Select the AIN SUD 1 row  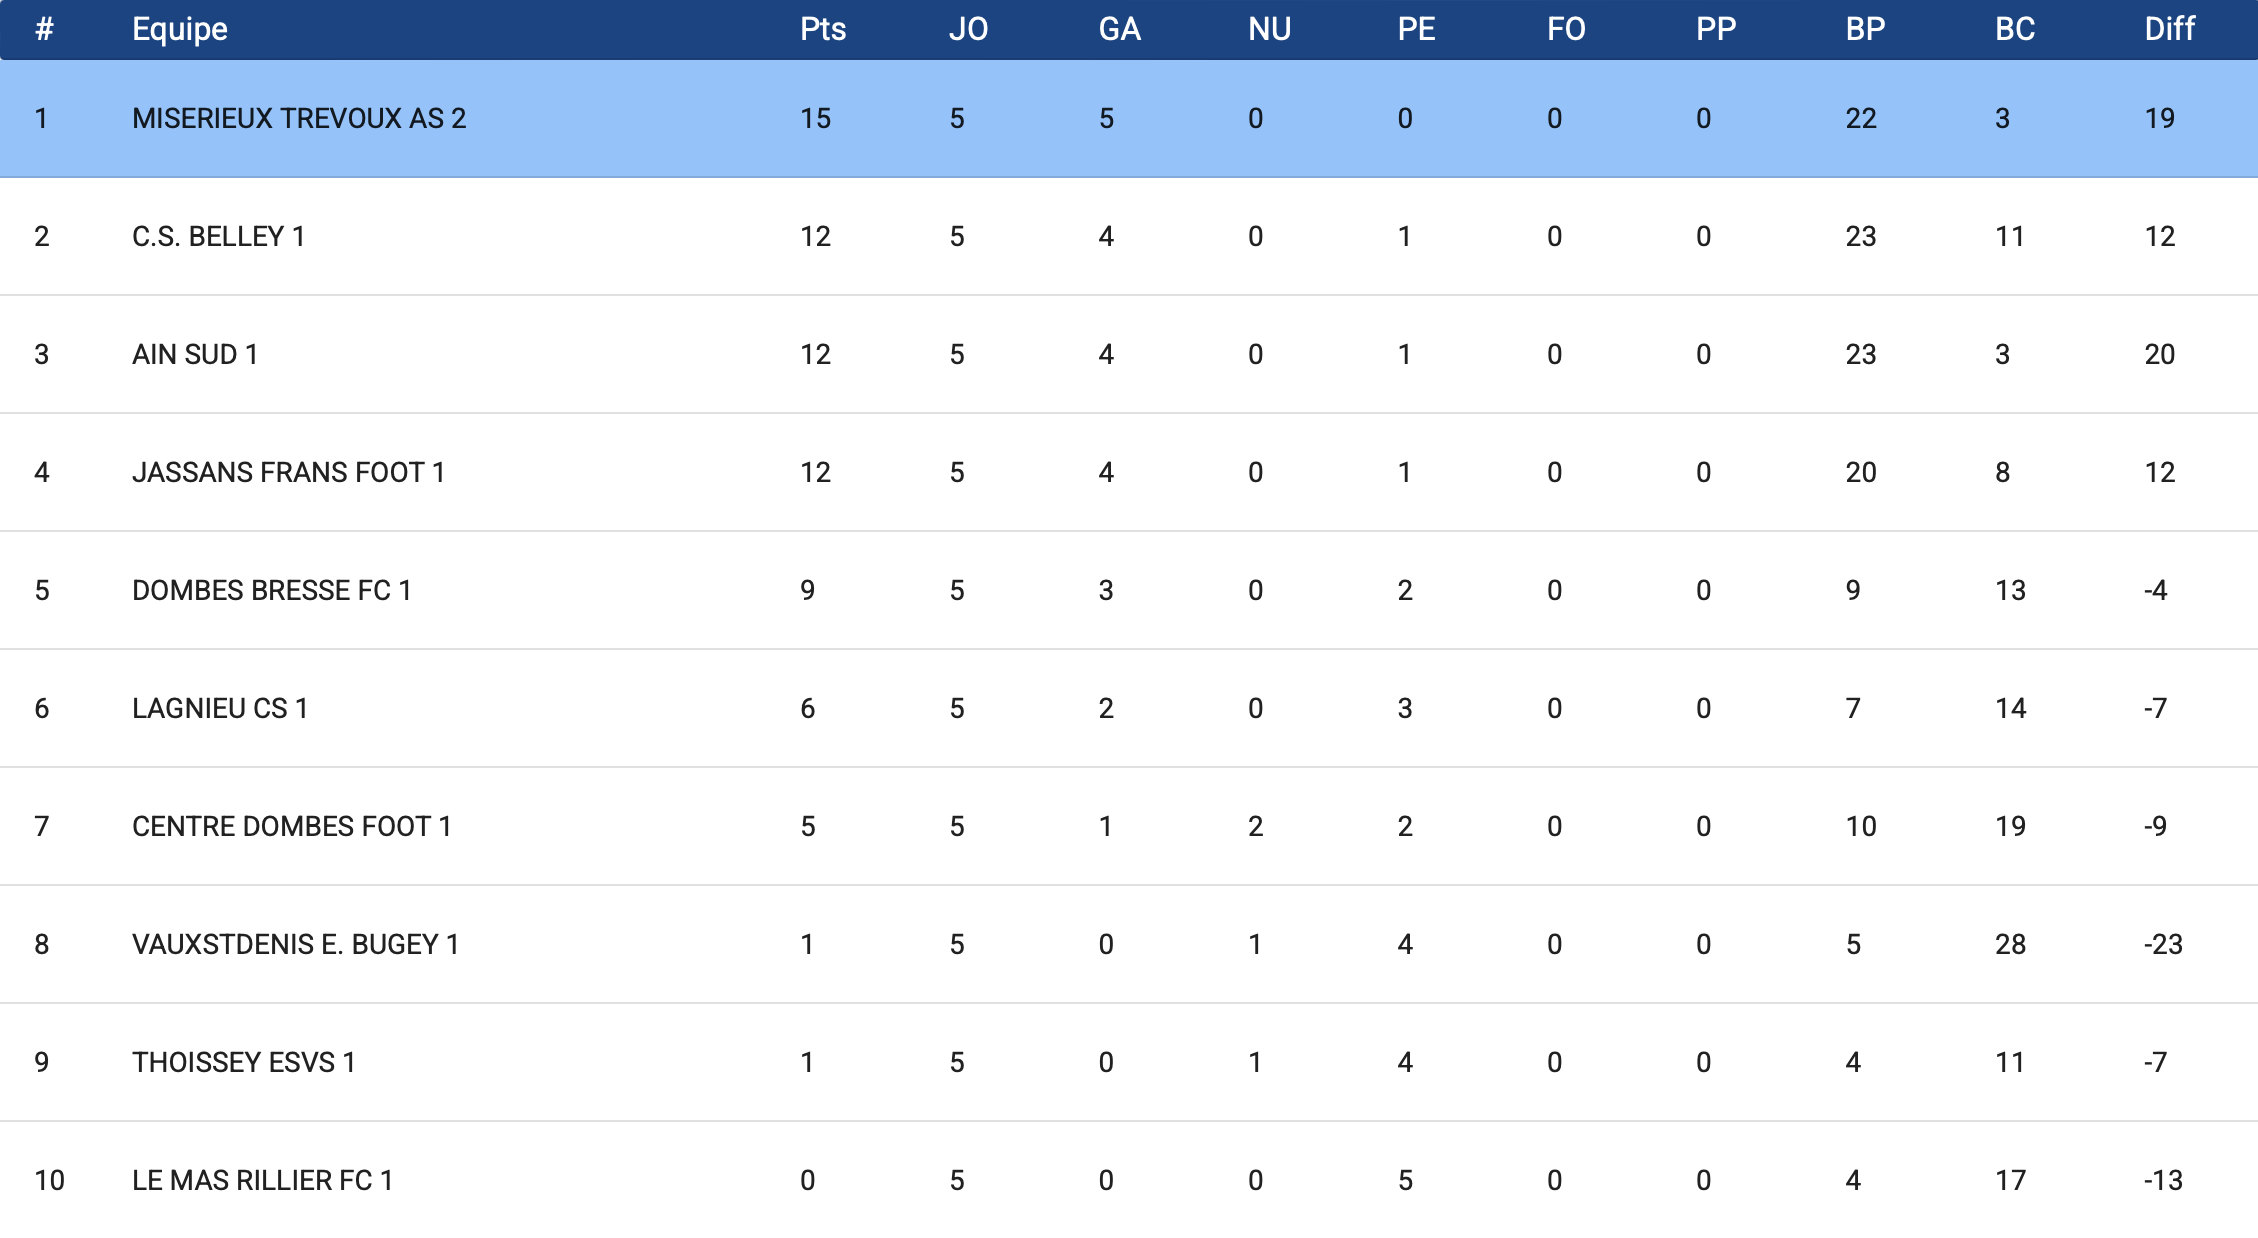click(195, 354)
